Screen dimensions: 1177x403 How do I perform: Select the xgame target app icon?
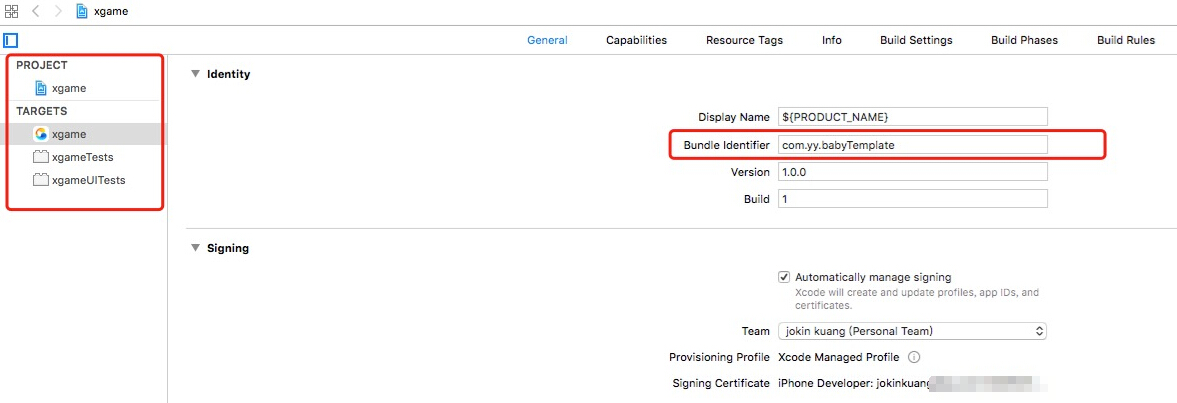(x=41, y=134)
